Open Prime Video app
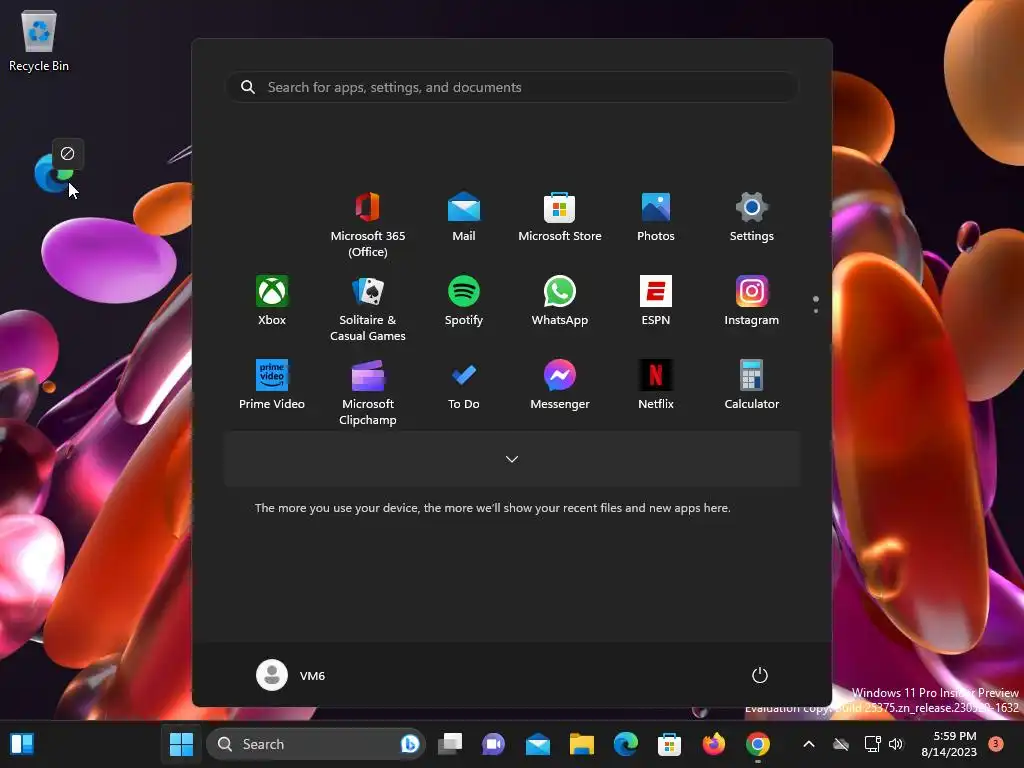Screen dimensions: 1024x768 [x=272, y=384]
